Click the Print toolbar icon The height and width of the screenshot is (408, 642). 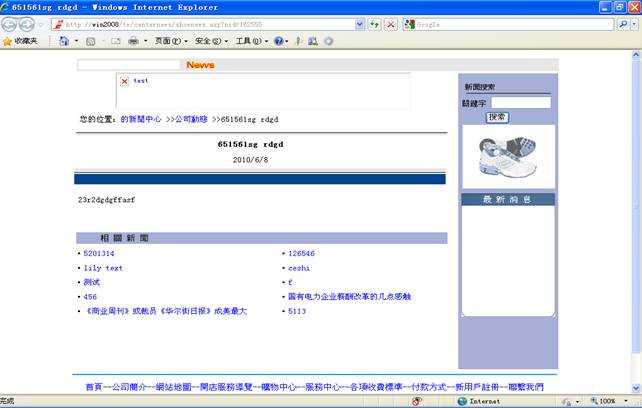(133, 41)
